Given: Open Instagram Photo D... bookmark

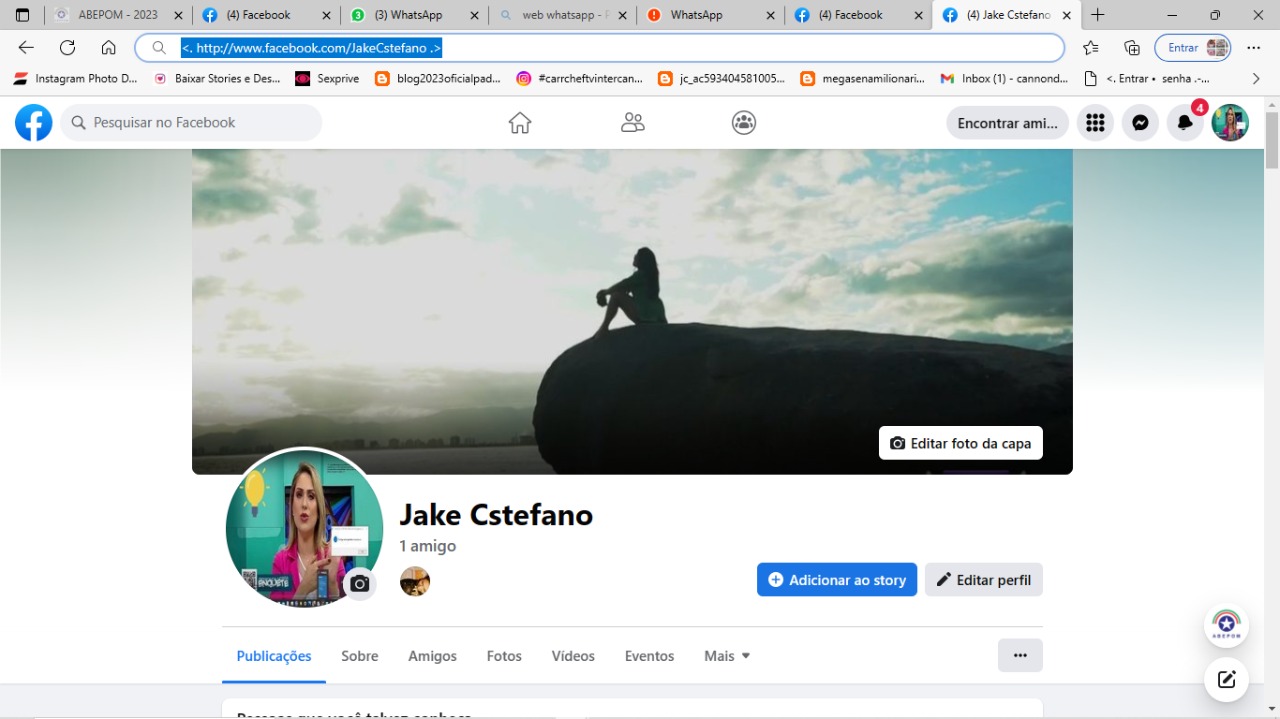Looking at the screenshot, I should 76,78.
